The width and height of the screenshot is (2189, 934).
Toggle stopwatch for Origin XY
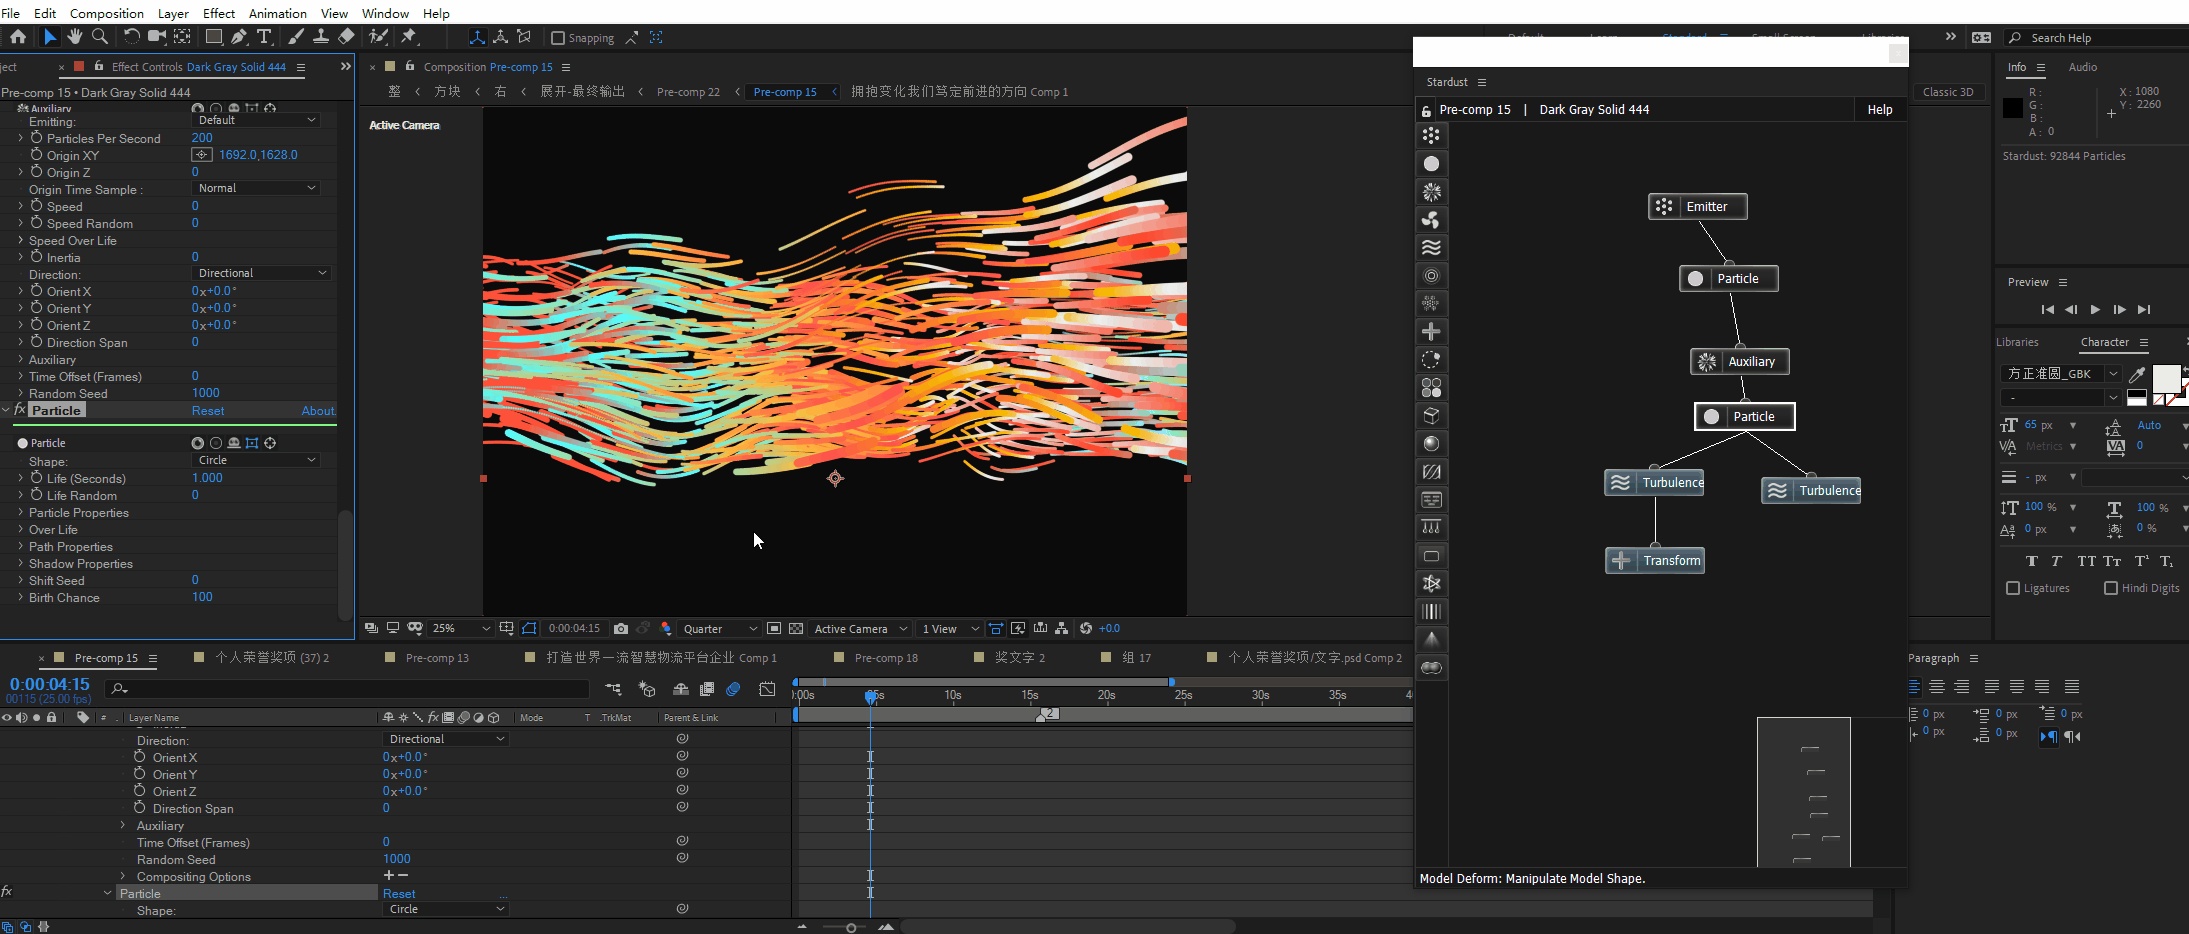tap(36, 155)
